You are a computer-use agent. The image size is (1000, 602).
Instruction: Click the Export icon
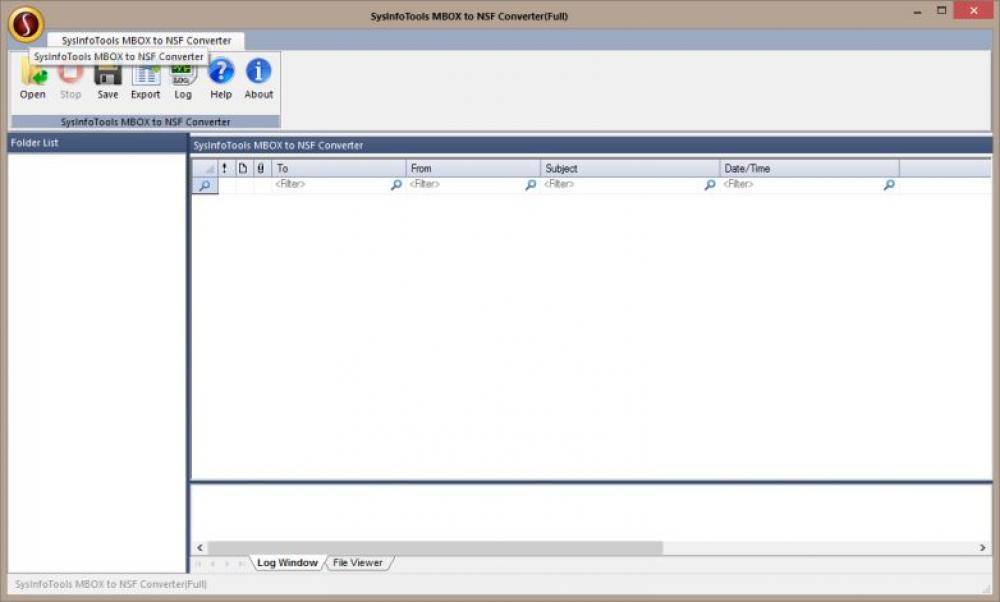(x=145, y=80)
